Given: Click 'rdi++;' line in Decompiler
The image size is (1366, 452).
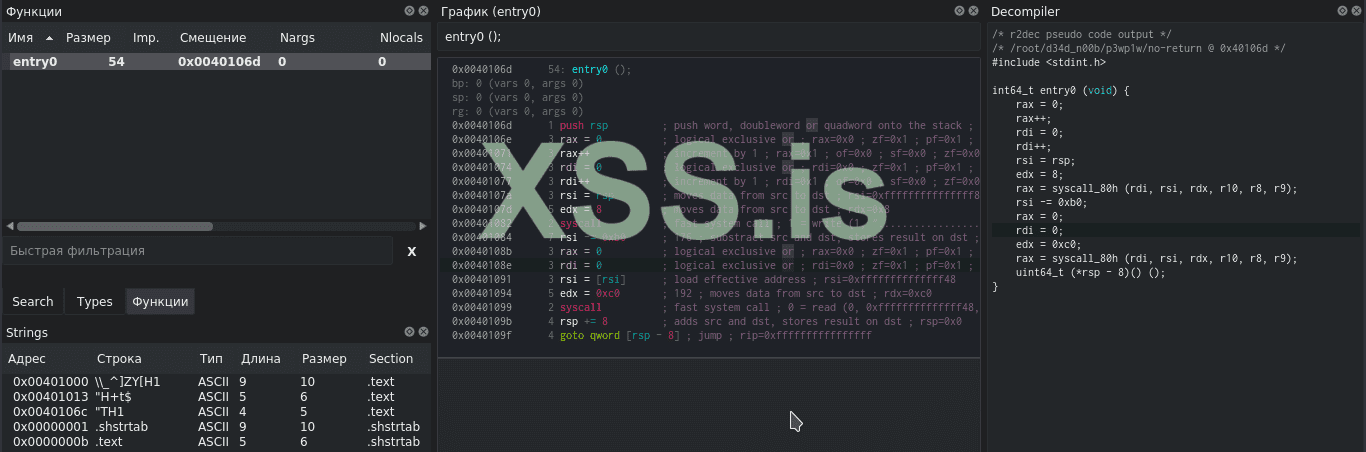Looking at the screenshot, I should 1033,146.
